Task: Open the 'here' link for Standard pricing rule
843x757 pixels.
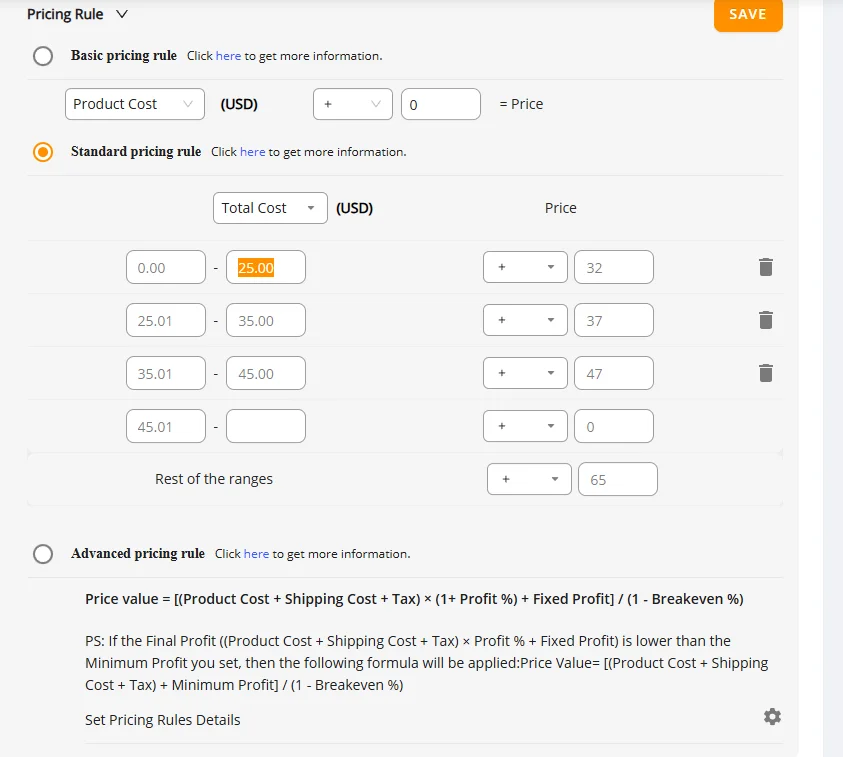Action: 252,152
